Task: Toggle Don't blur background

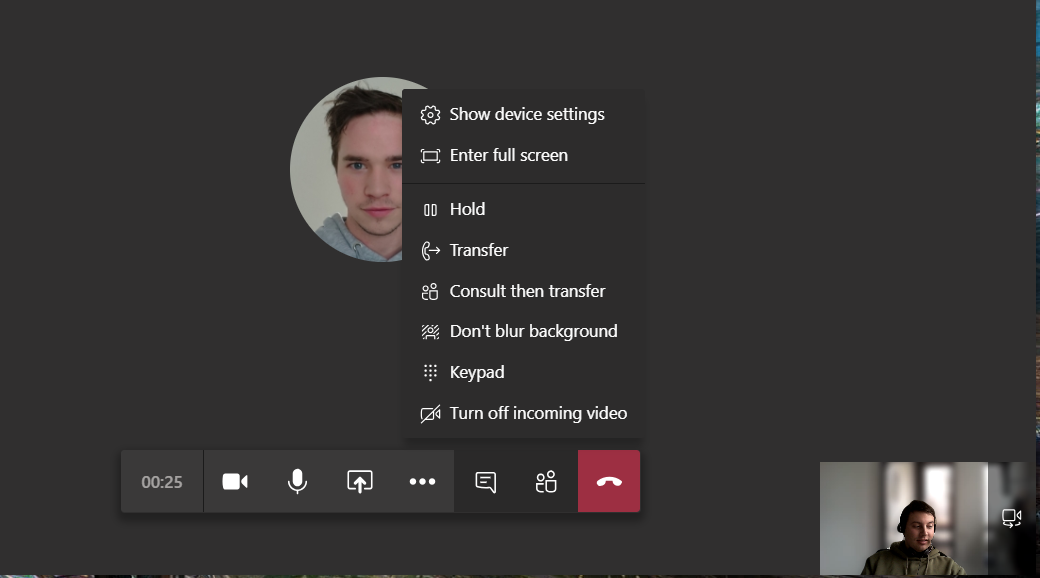Action: [533, 331]
